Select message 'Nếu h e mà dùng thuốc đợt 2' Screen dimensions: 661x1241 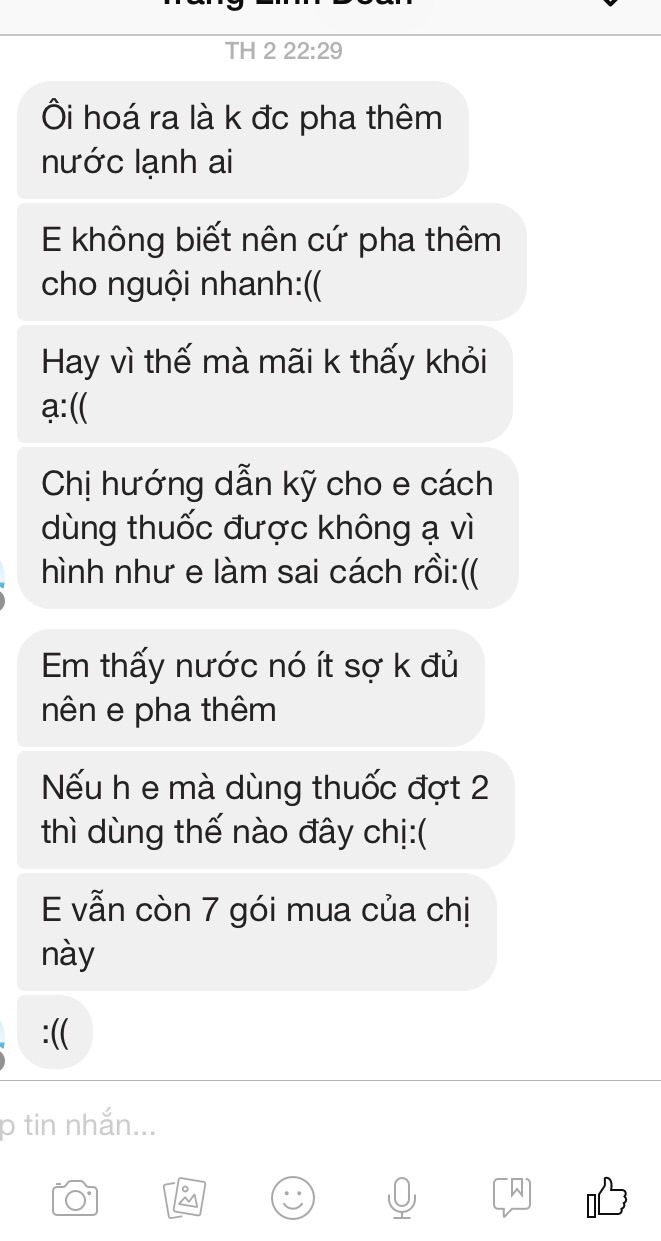click(x=266, y=810)
